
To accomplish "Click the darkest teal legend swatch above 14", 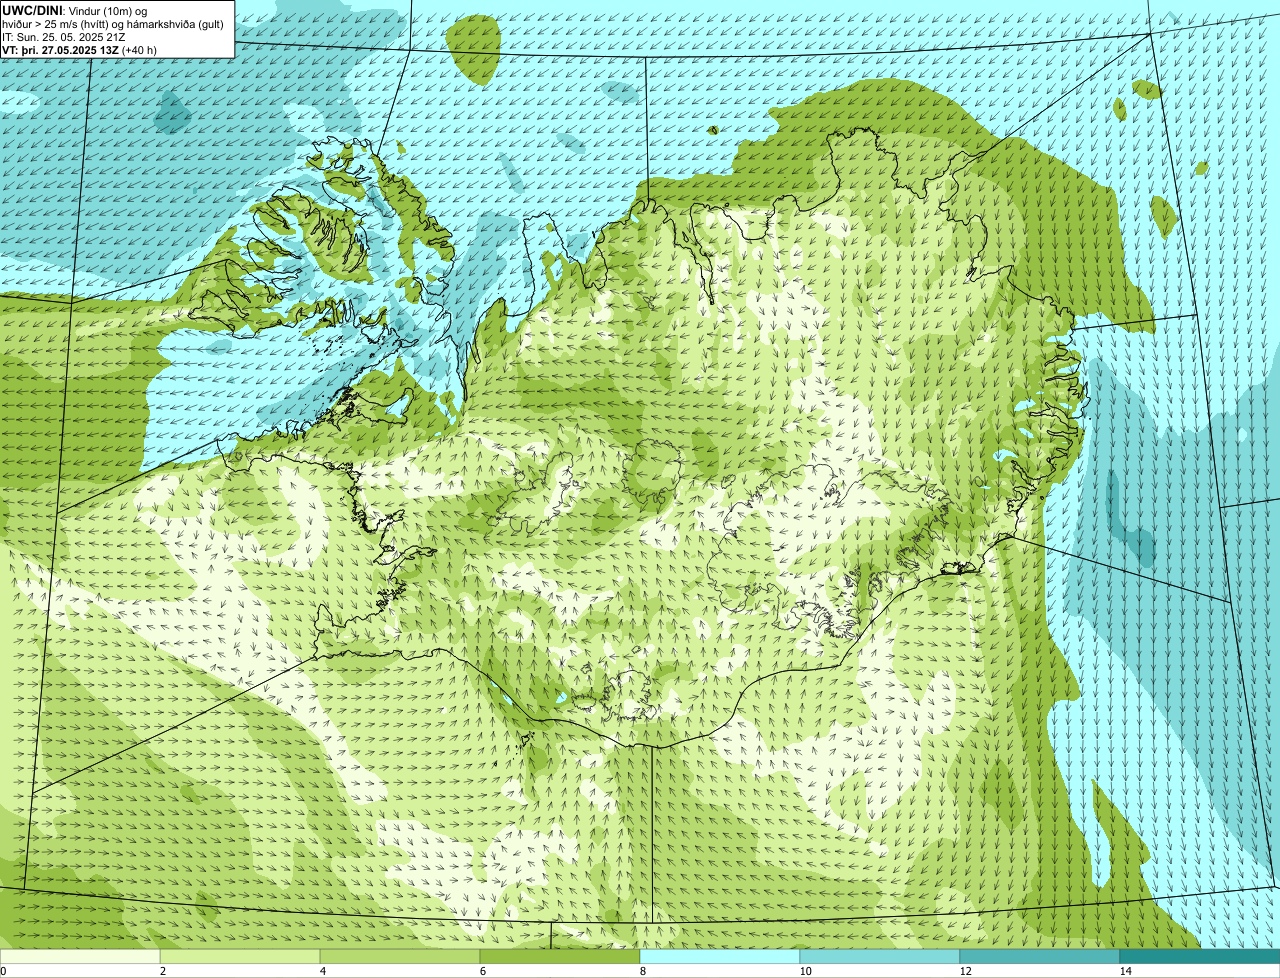I will tap(1200, 956).
